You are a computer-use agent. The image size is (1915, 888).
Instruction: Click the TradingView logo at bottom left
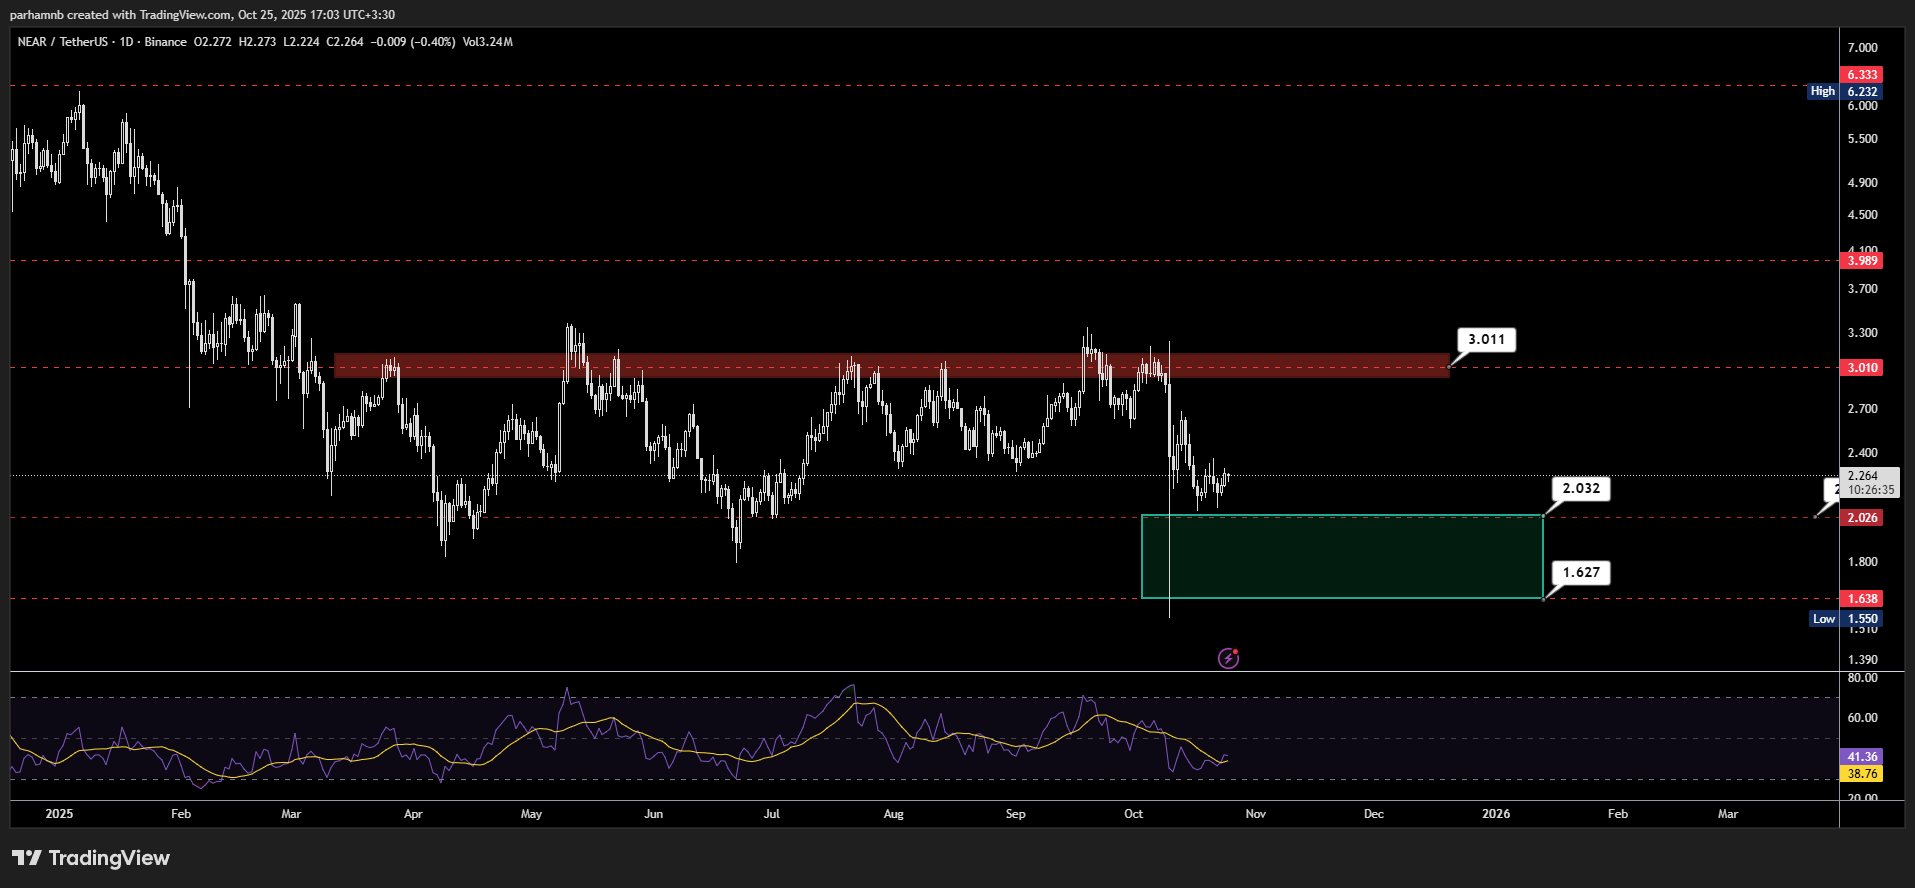click(x=91, y=858)
